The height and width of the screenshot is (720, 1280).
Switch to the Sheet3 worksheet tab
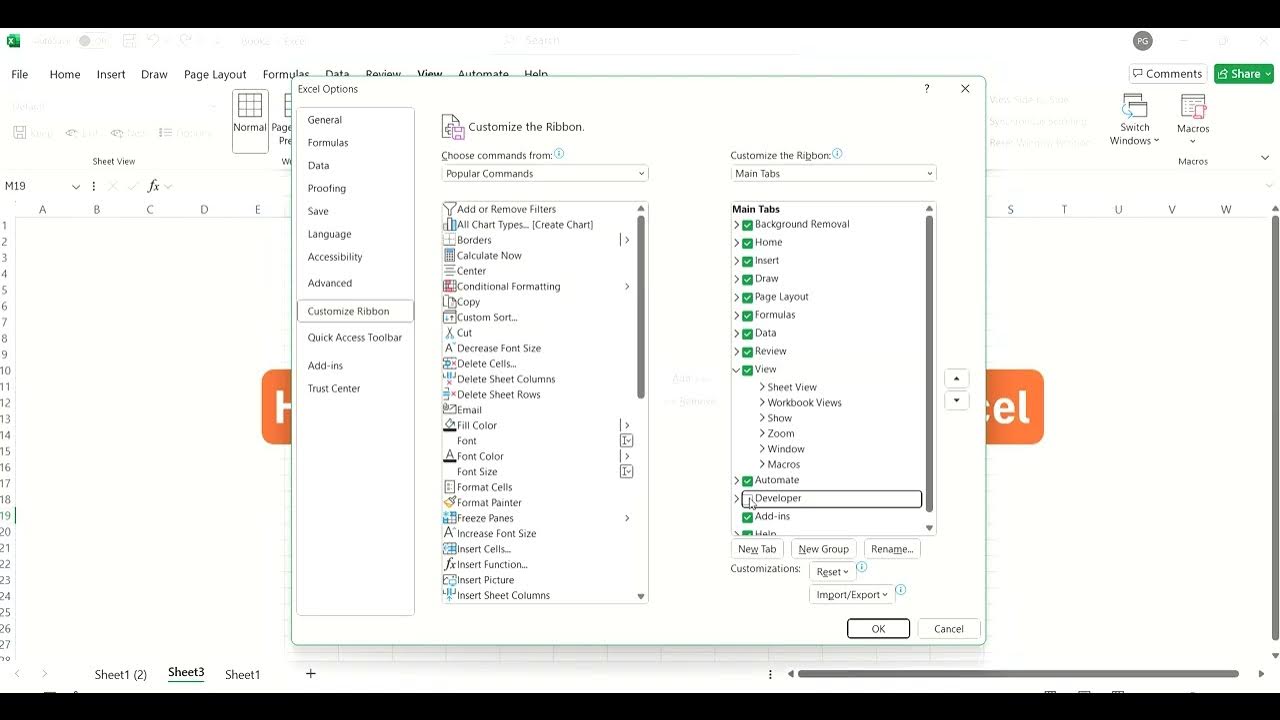186,673
